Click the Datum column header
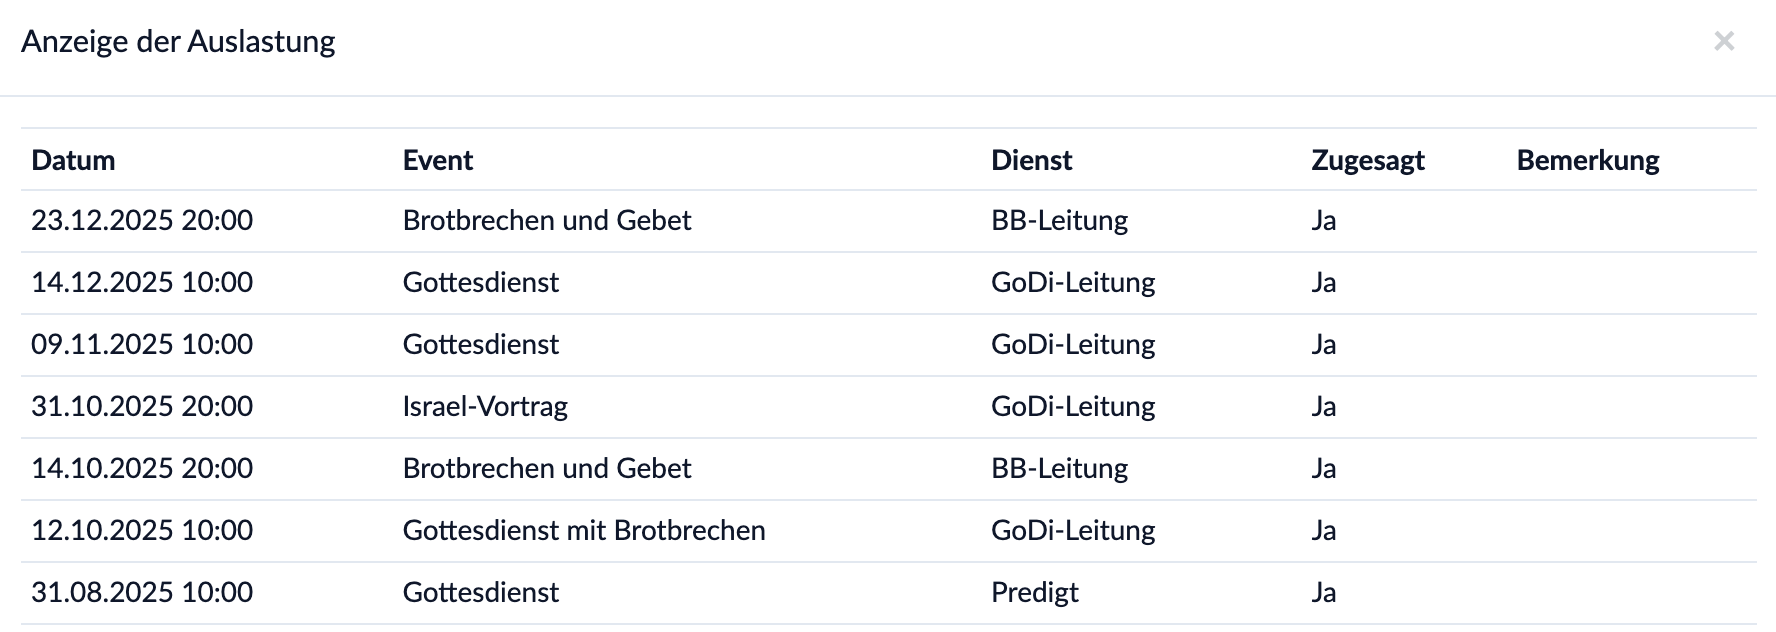1776x632 pixels. tap(73, 160)
